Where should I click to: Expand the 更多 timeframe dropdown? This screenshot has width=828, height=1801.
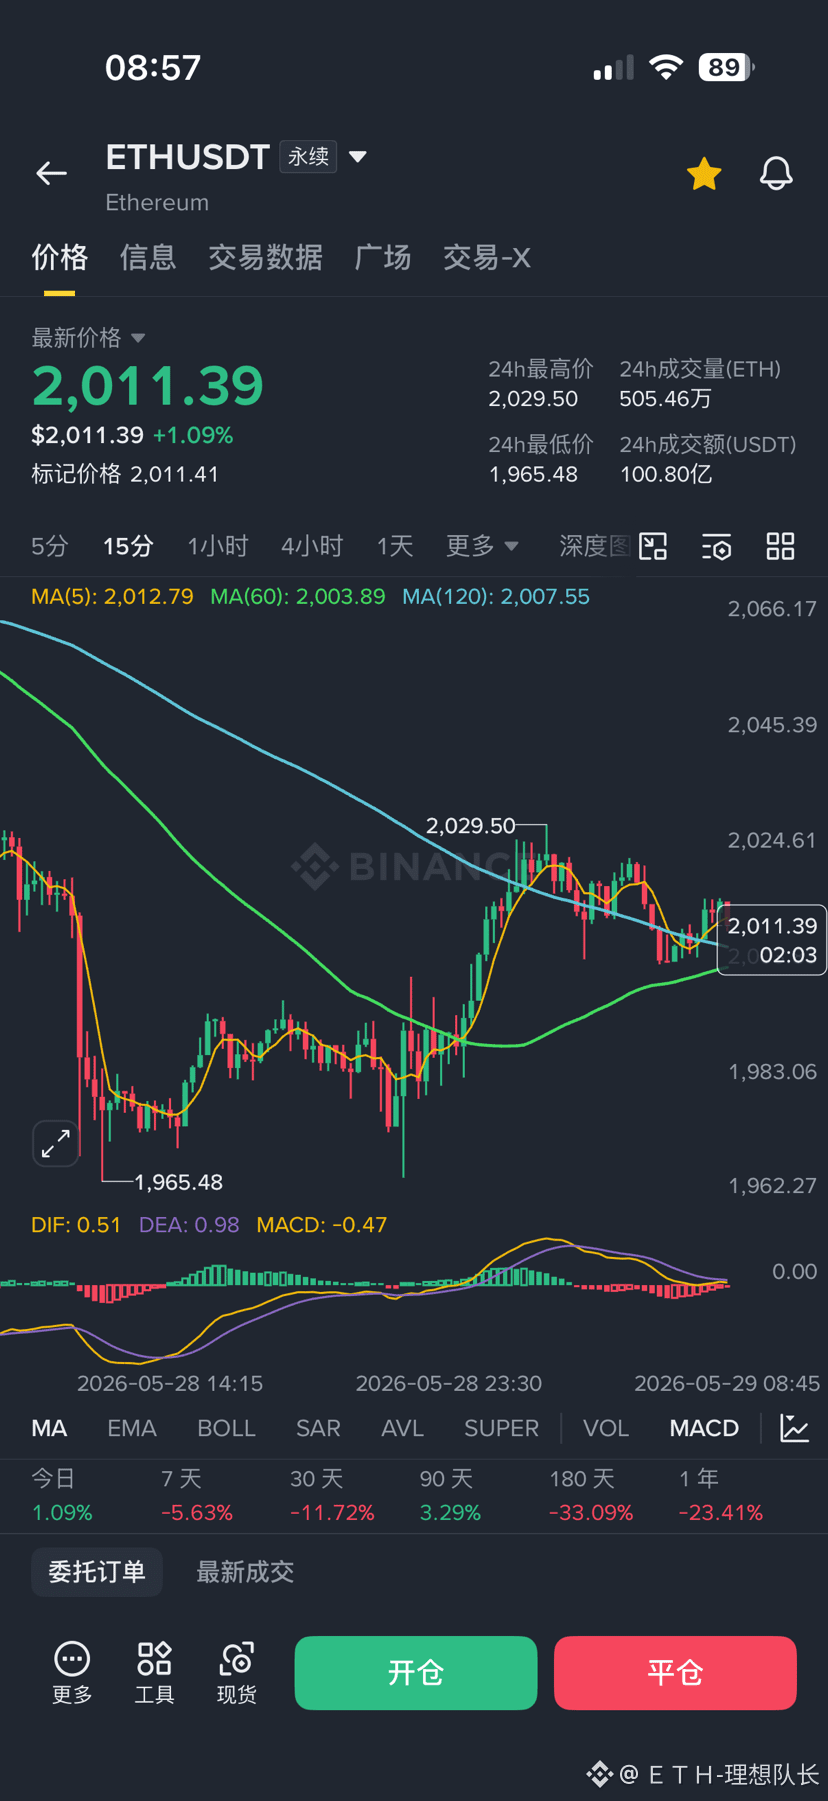click(482, 546)
